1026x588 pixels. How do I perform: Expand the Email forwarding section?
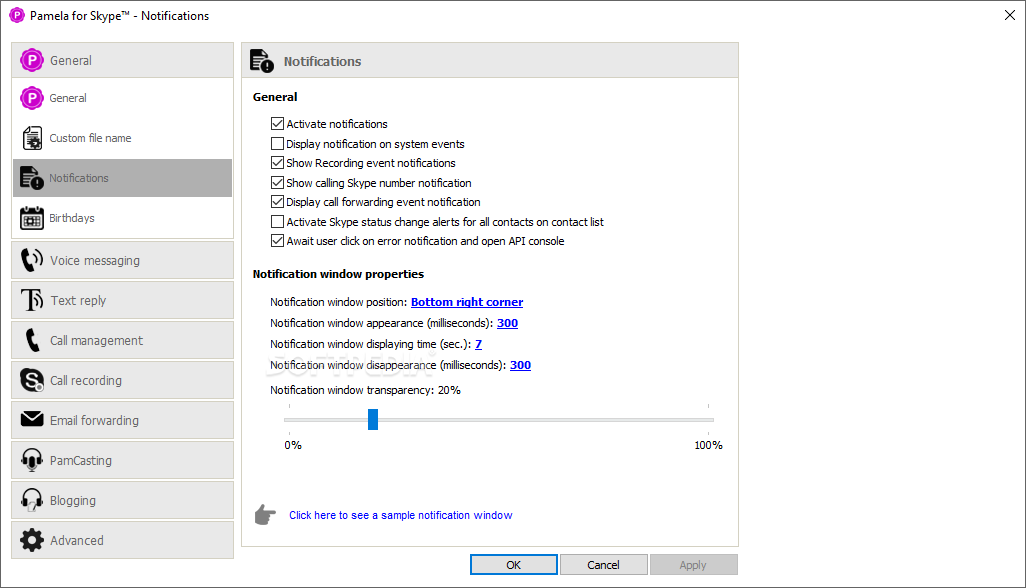tap(122, 420)
